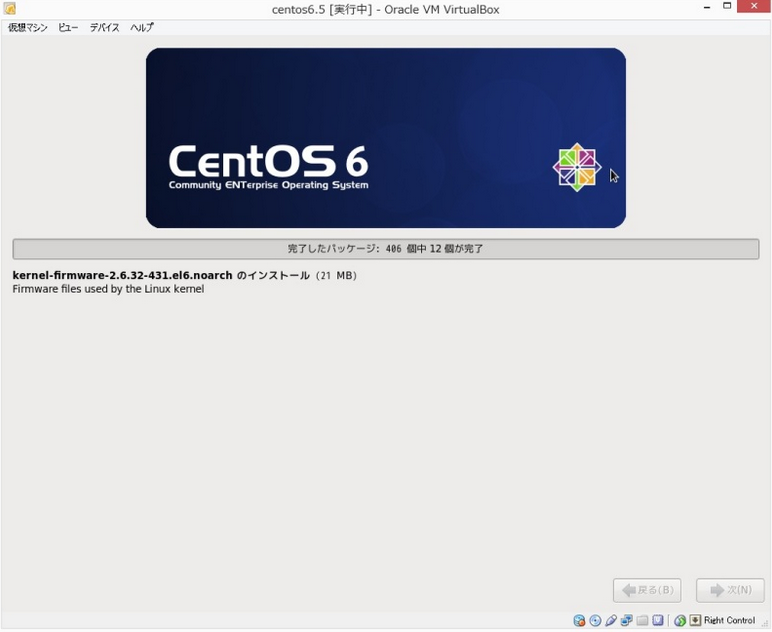
Task: Click the keyboard capture arrow icon
Action: coord(695,620)
